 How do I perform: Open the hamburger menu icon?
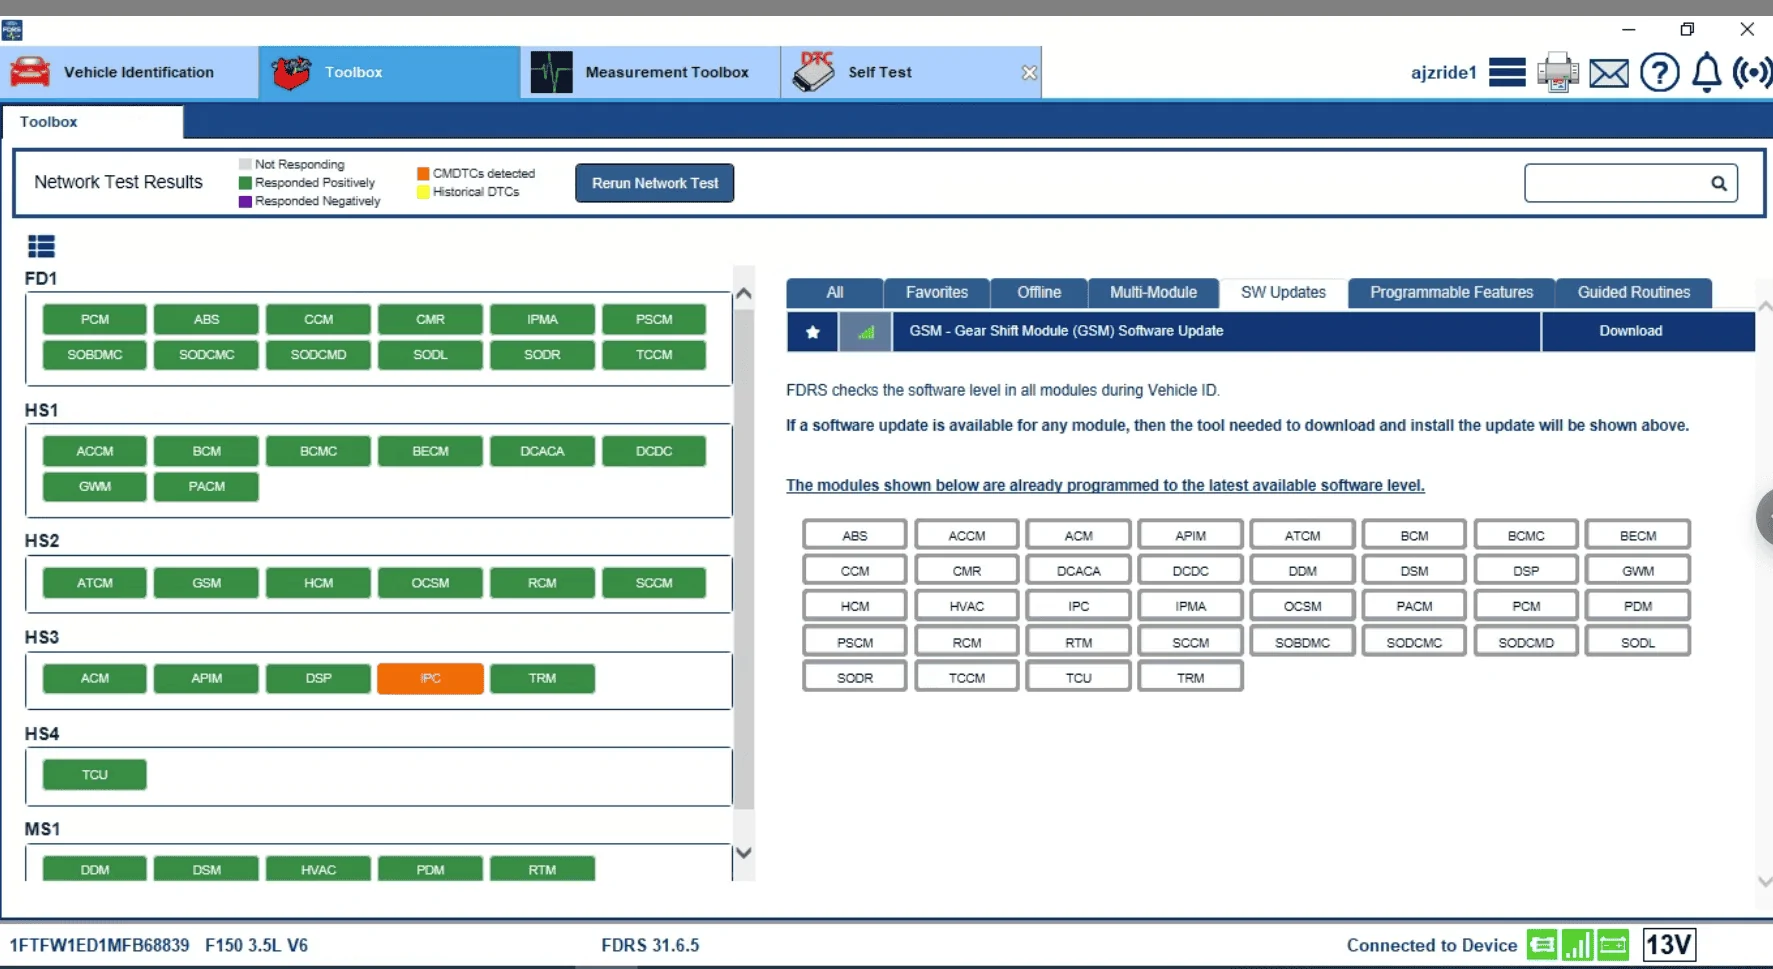click(x=1507, y=72)
